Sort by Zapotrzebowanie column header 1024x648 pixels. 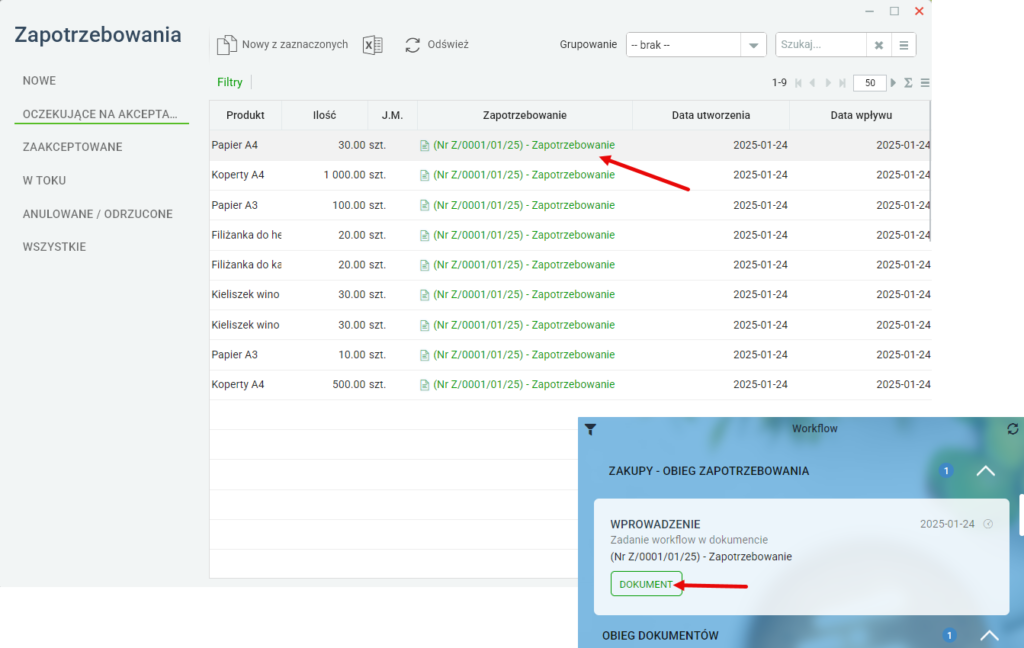click(x=524, y=115)
